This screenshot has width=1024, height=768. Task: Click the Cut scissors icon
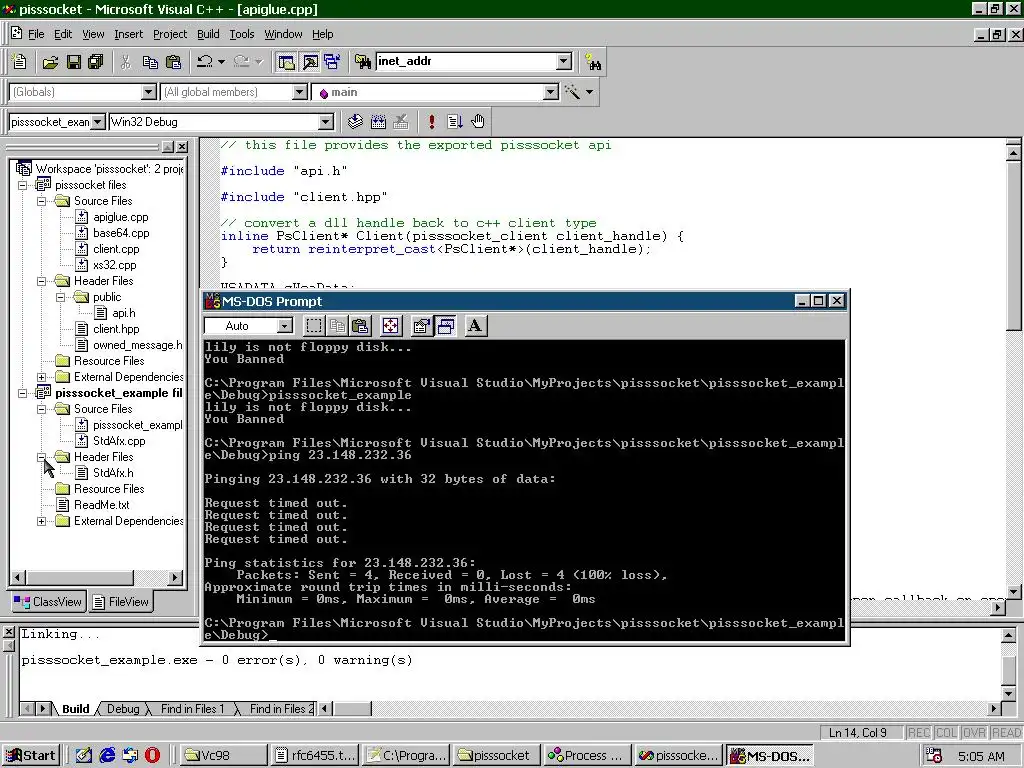tap(126, 62)
